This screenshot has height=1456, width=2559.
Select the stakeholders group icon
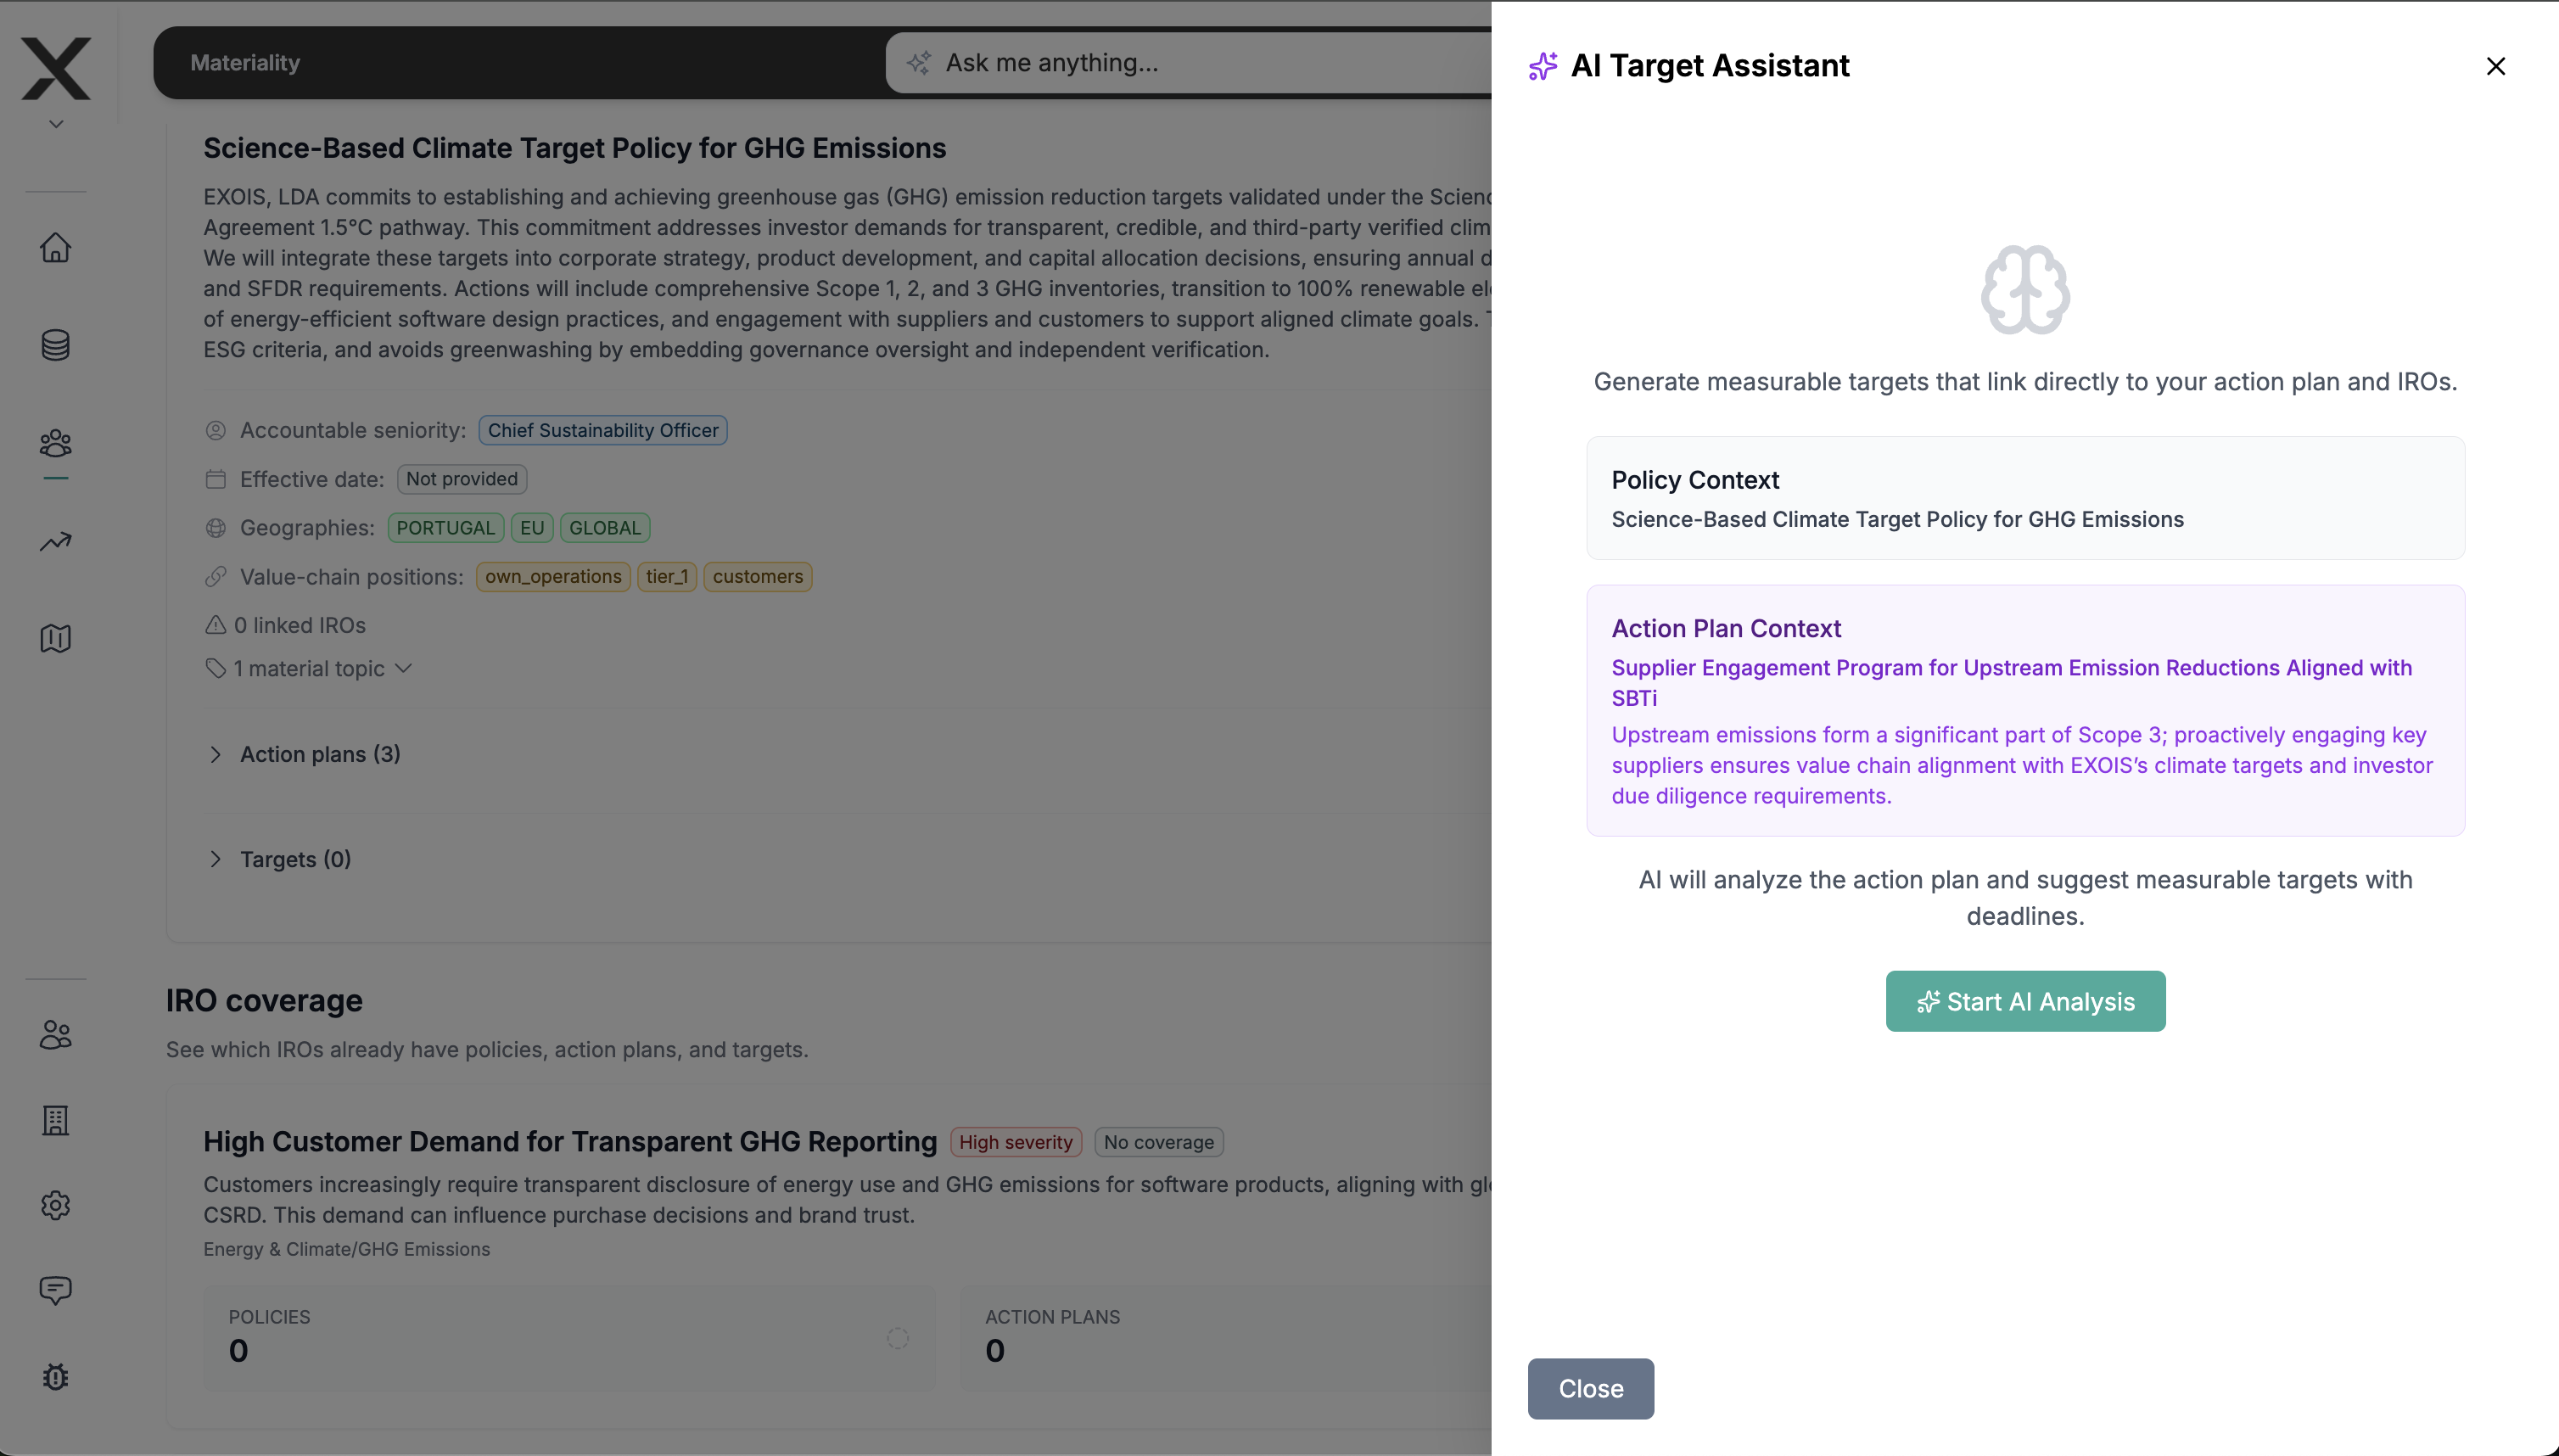56,443
